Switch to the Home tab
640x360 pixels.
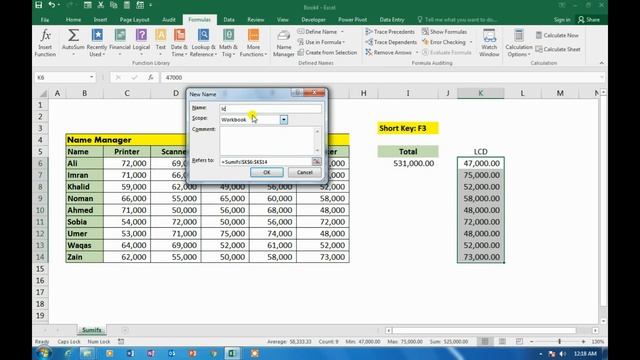point(73,20)
